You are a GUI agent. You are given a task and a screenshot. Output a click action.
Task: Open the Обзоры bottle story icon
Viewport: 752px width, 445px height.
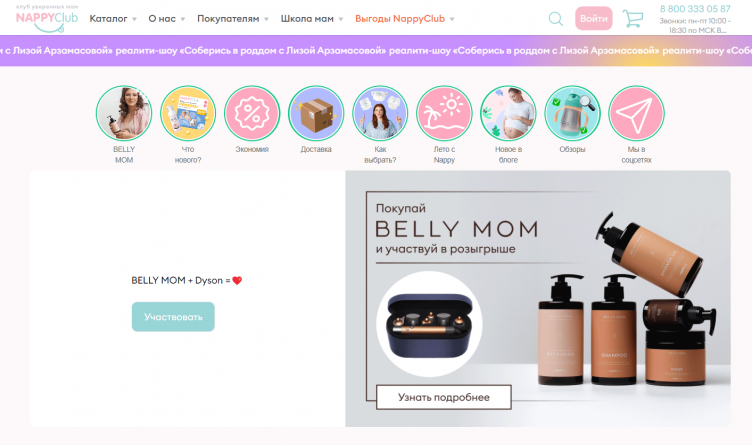pyautogui.click(x=572, y=113)
